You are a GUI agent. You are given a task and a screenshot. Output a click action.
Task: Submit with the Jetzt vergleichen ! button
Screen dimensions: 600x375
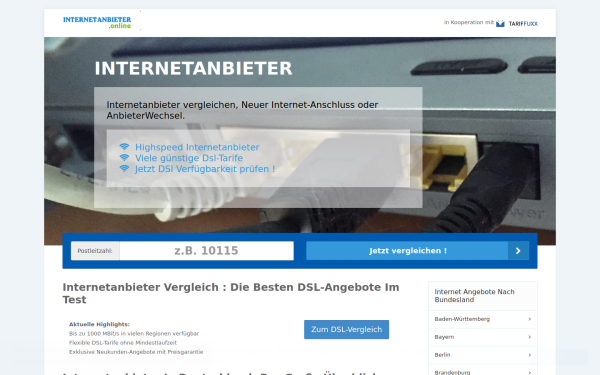417,251
